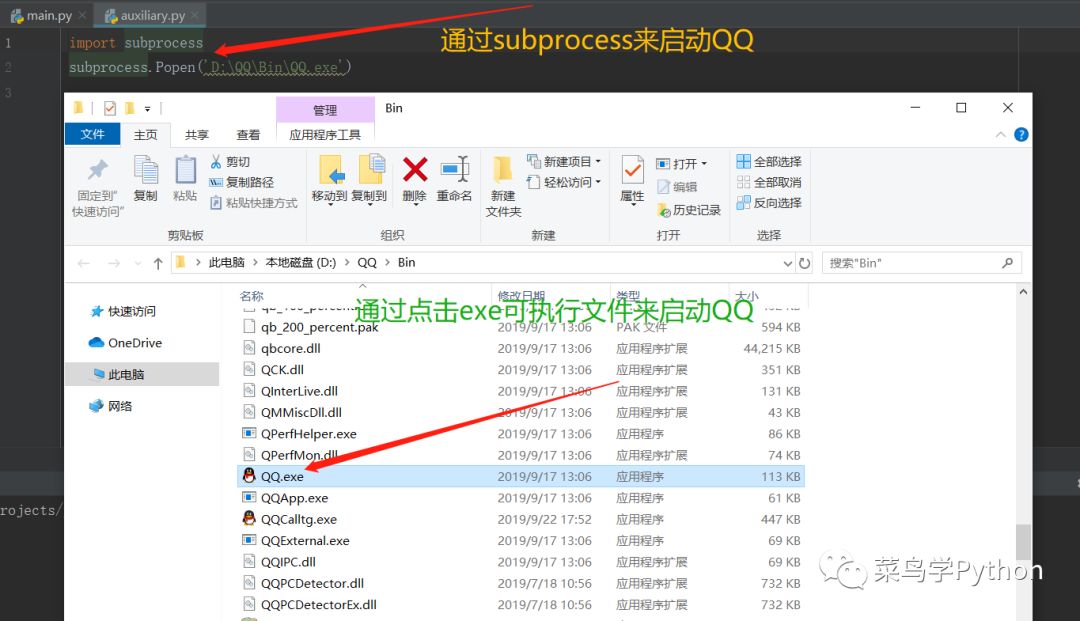Click the Move to (移动到) icon
Screen dimensions: 1080x621
click(x=331, y=169)
